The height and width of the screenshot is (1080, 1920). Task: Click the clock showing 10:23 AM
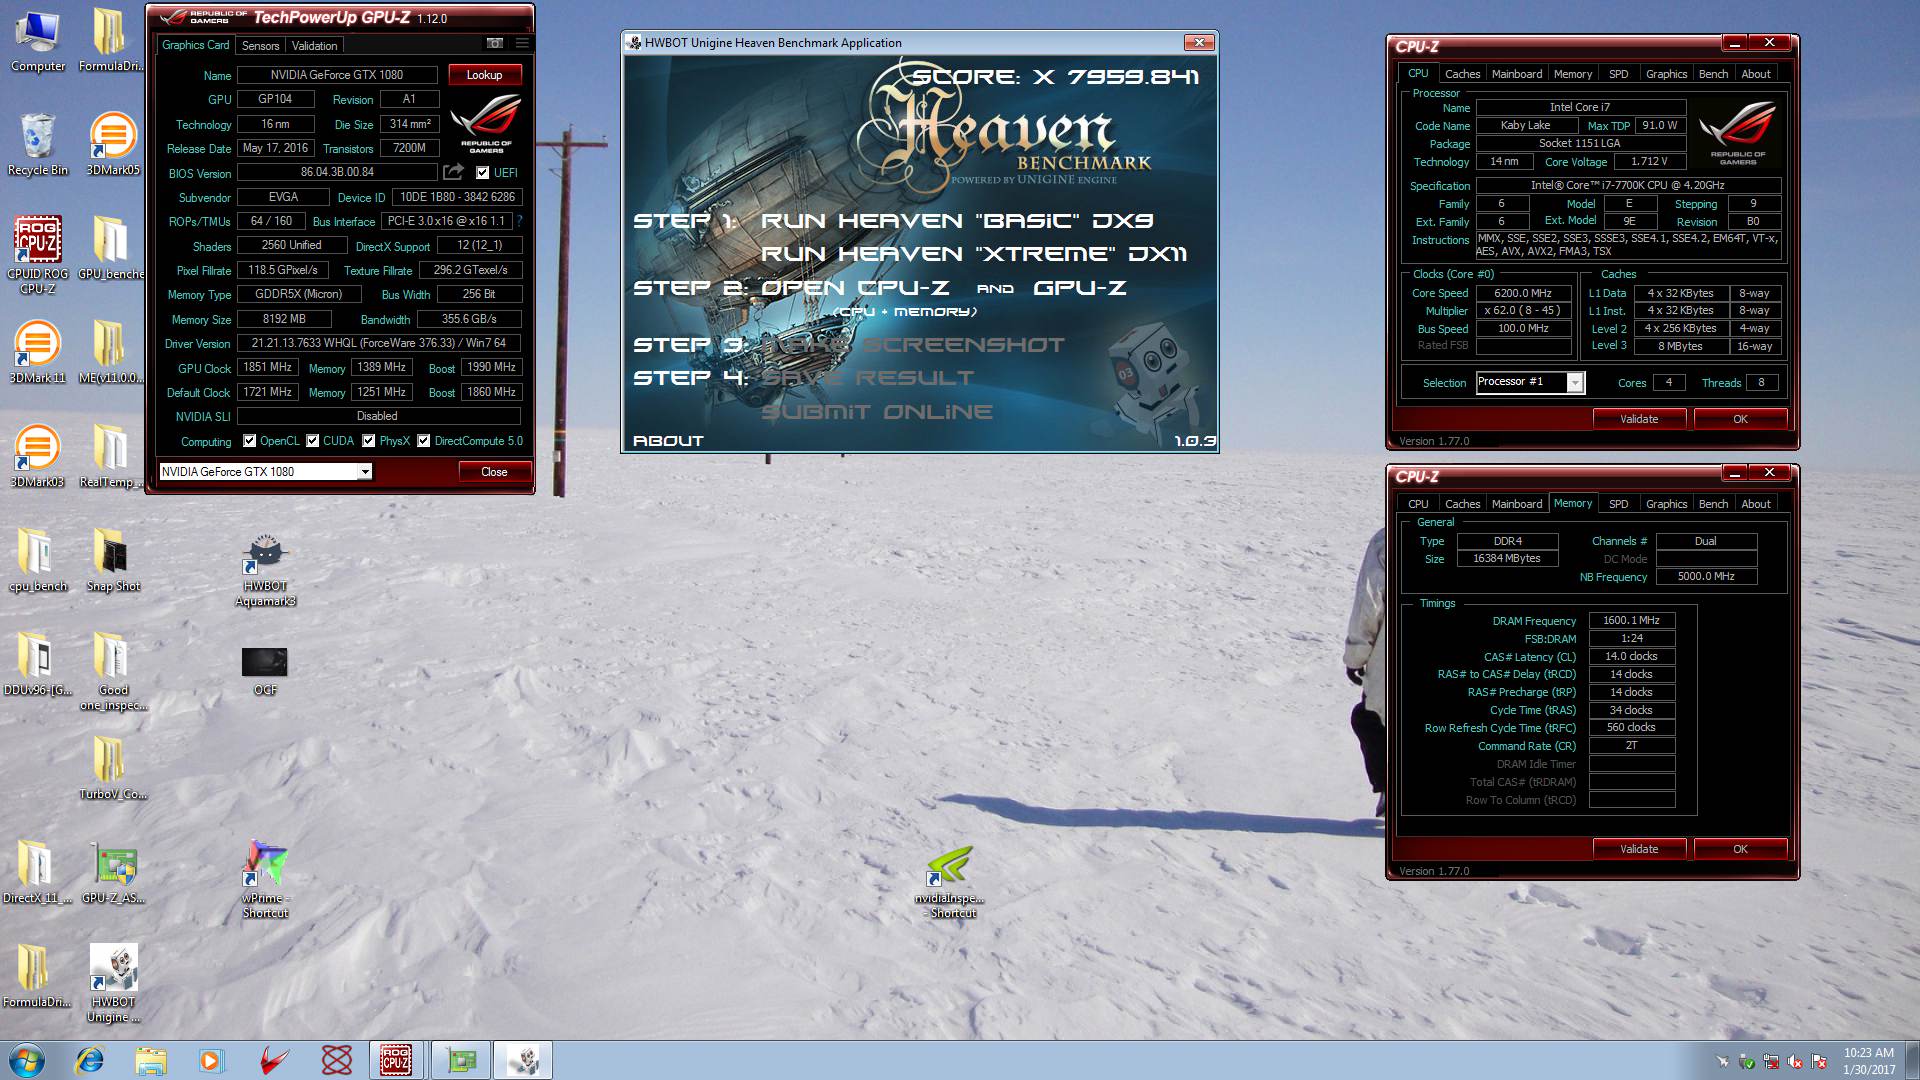(x=1868, y=1053)
